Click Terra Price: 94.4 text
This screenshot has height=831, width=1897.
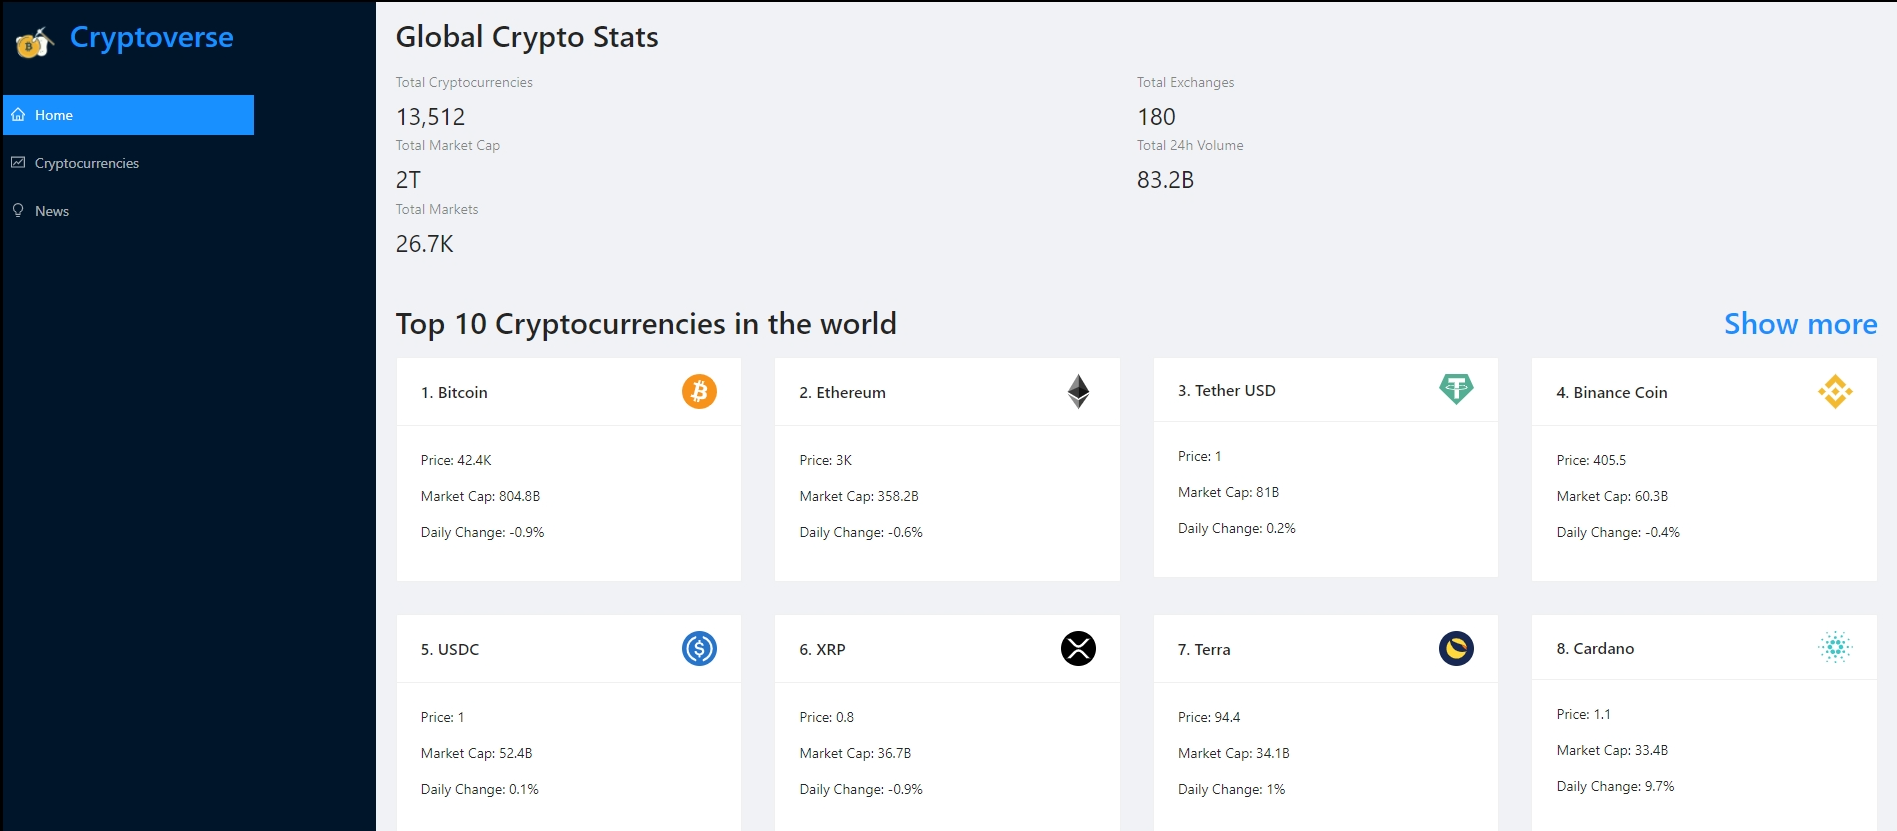[x=1209, y=718]
